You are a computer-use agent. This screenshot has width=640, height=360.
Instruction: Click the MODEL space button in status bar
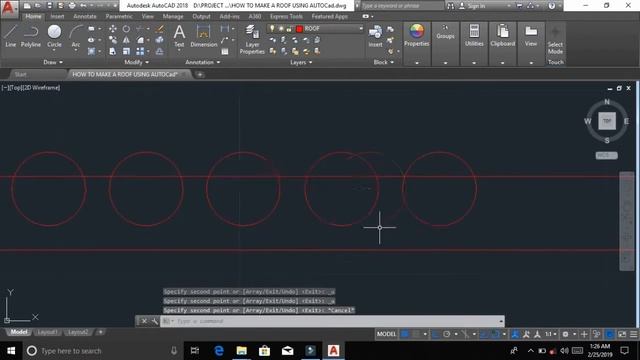pos(386,334)
